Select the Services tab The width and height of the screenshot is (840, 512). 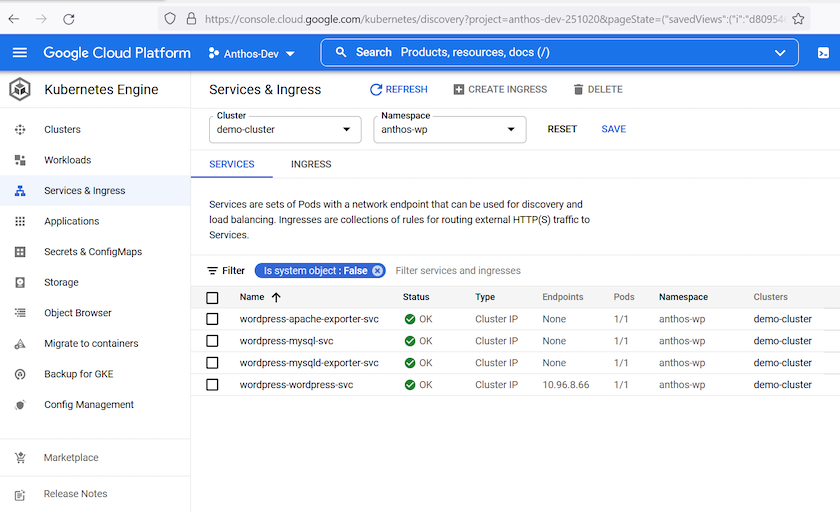tap(232, 164)
